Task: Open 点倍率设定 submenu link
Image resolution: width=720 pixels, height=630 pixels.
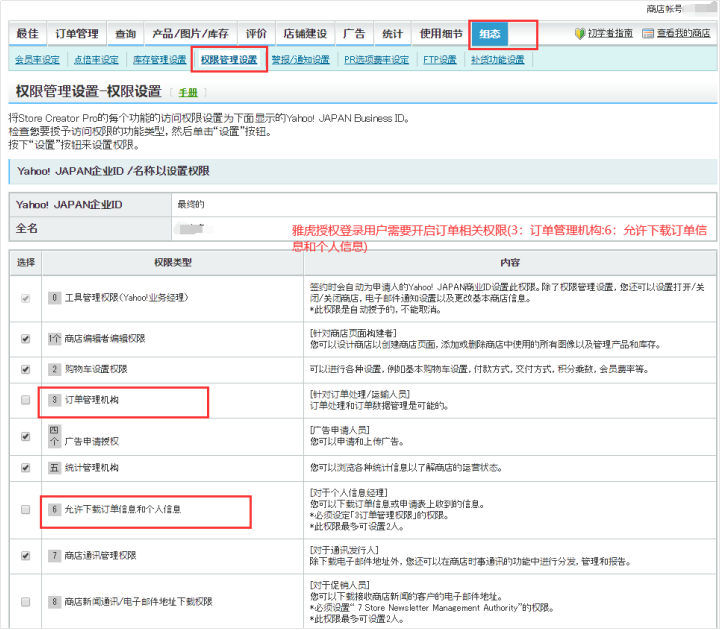Action: [x=96, y=60]
